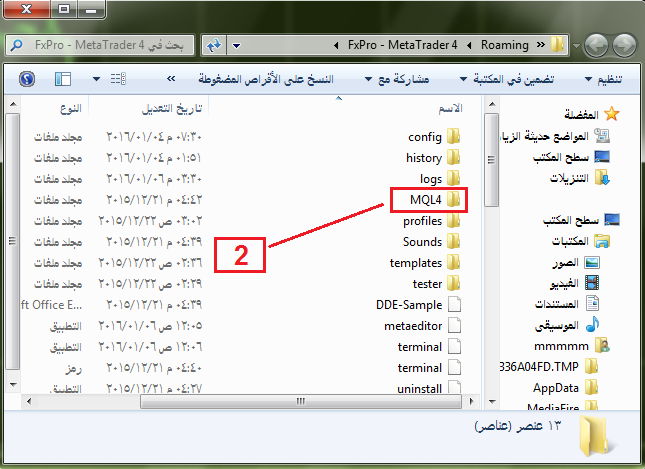
Task: Expand the recent pages dropdown beside back button
Action: 576,46
